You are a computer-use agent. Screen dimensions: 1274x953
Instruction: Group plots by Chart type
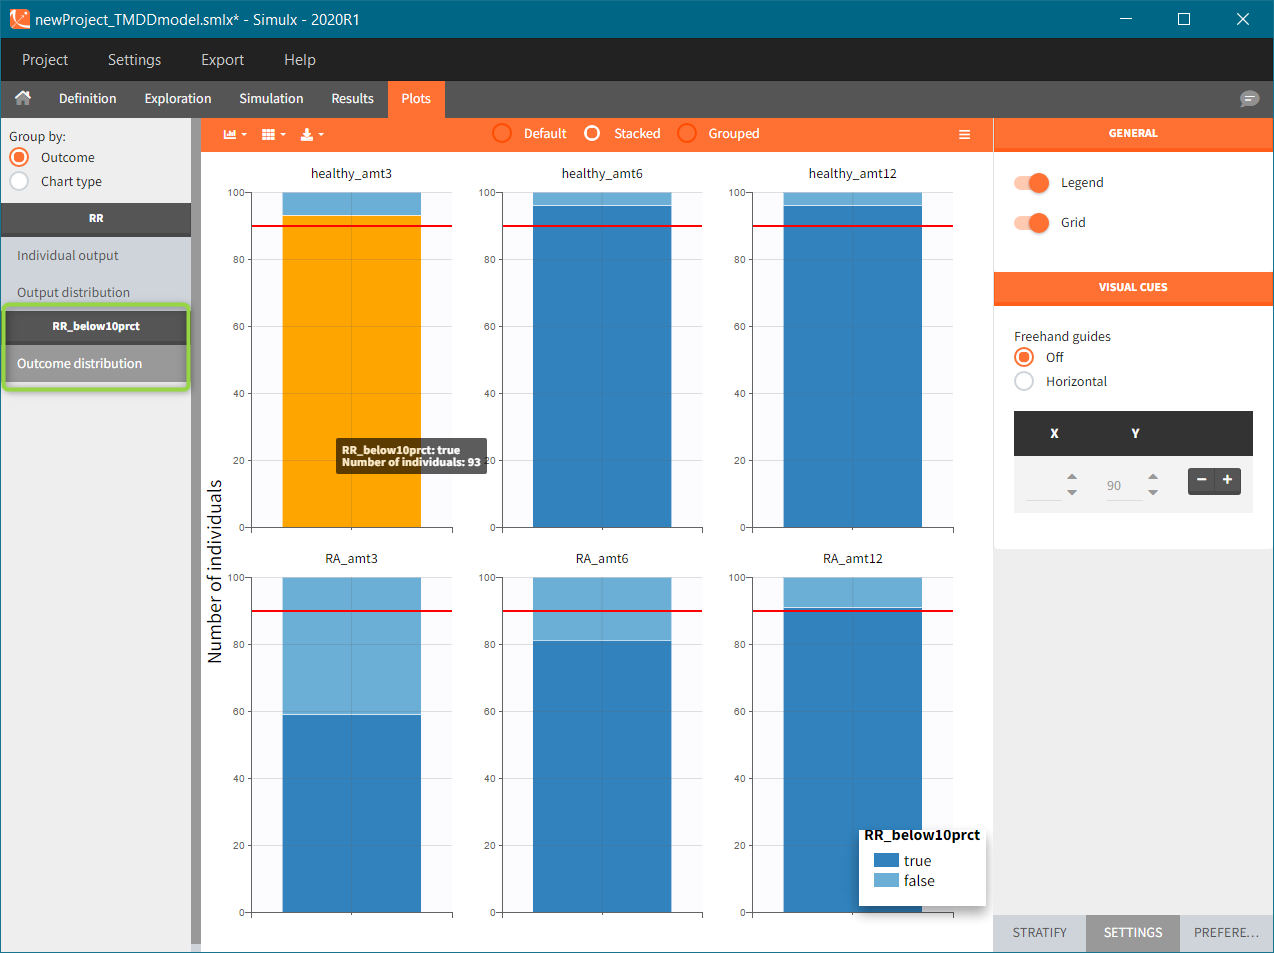(20, 182)
